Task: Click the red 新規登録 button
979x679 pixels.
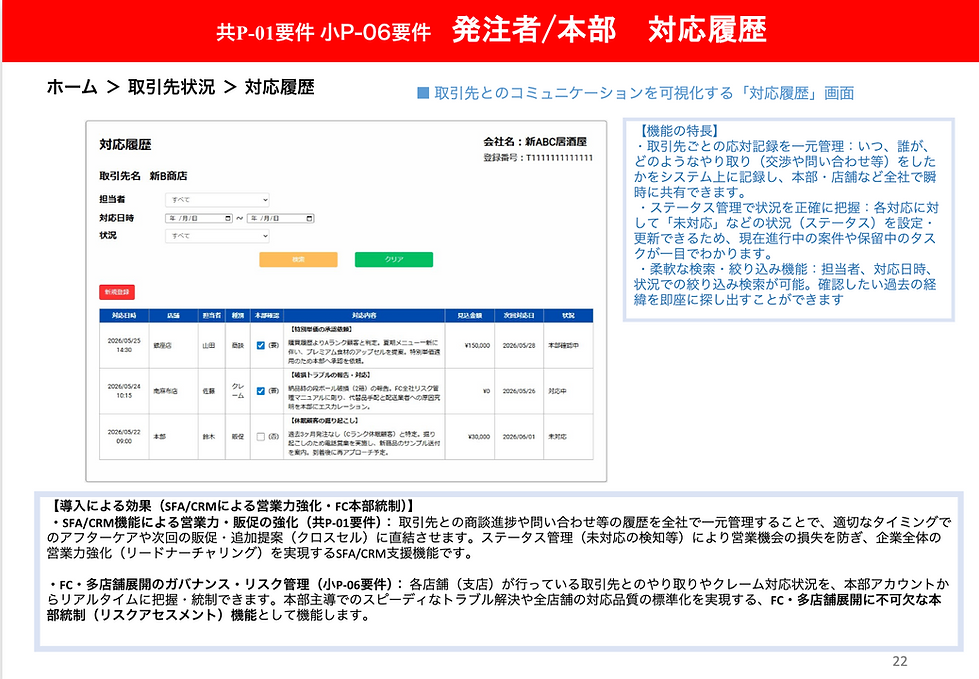Action: [117, 292]
